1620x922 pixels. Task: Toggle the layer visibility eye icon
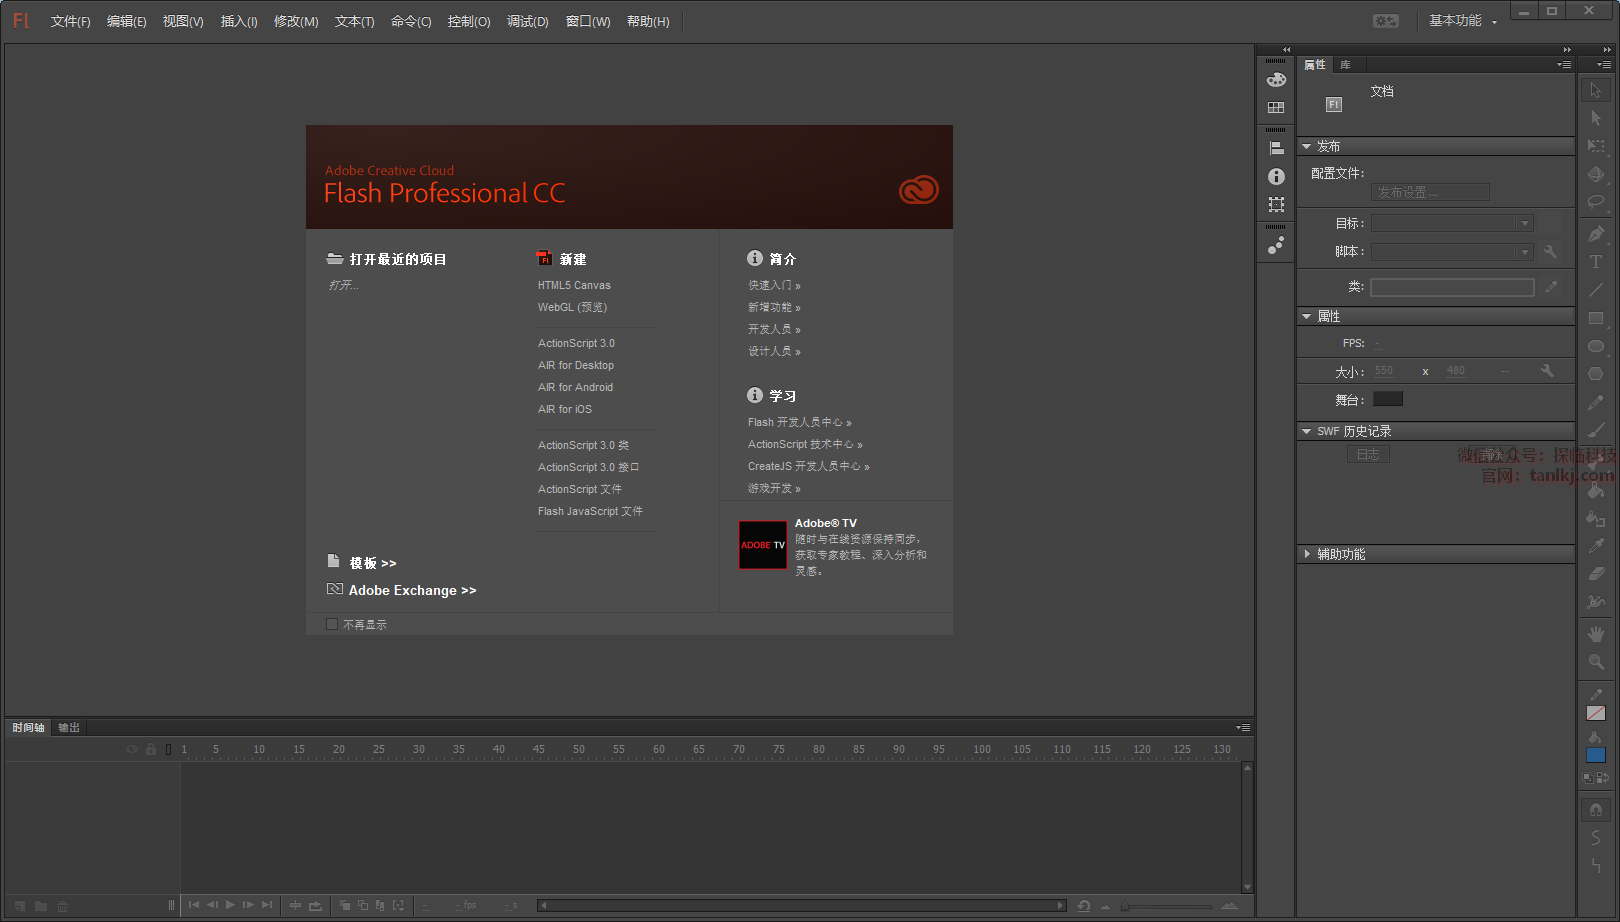point(132,749)
